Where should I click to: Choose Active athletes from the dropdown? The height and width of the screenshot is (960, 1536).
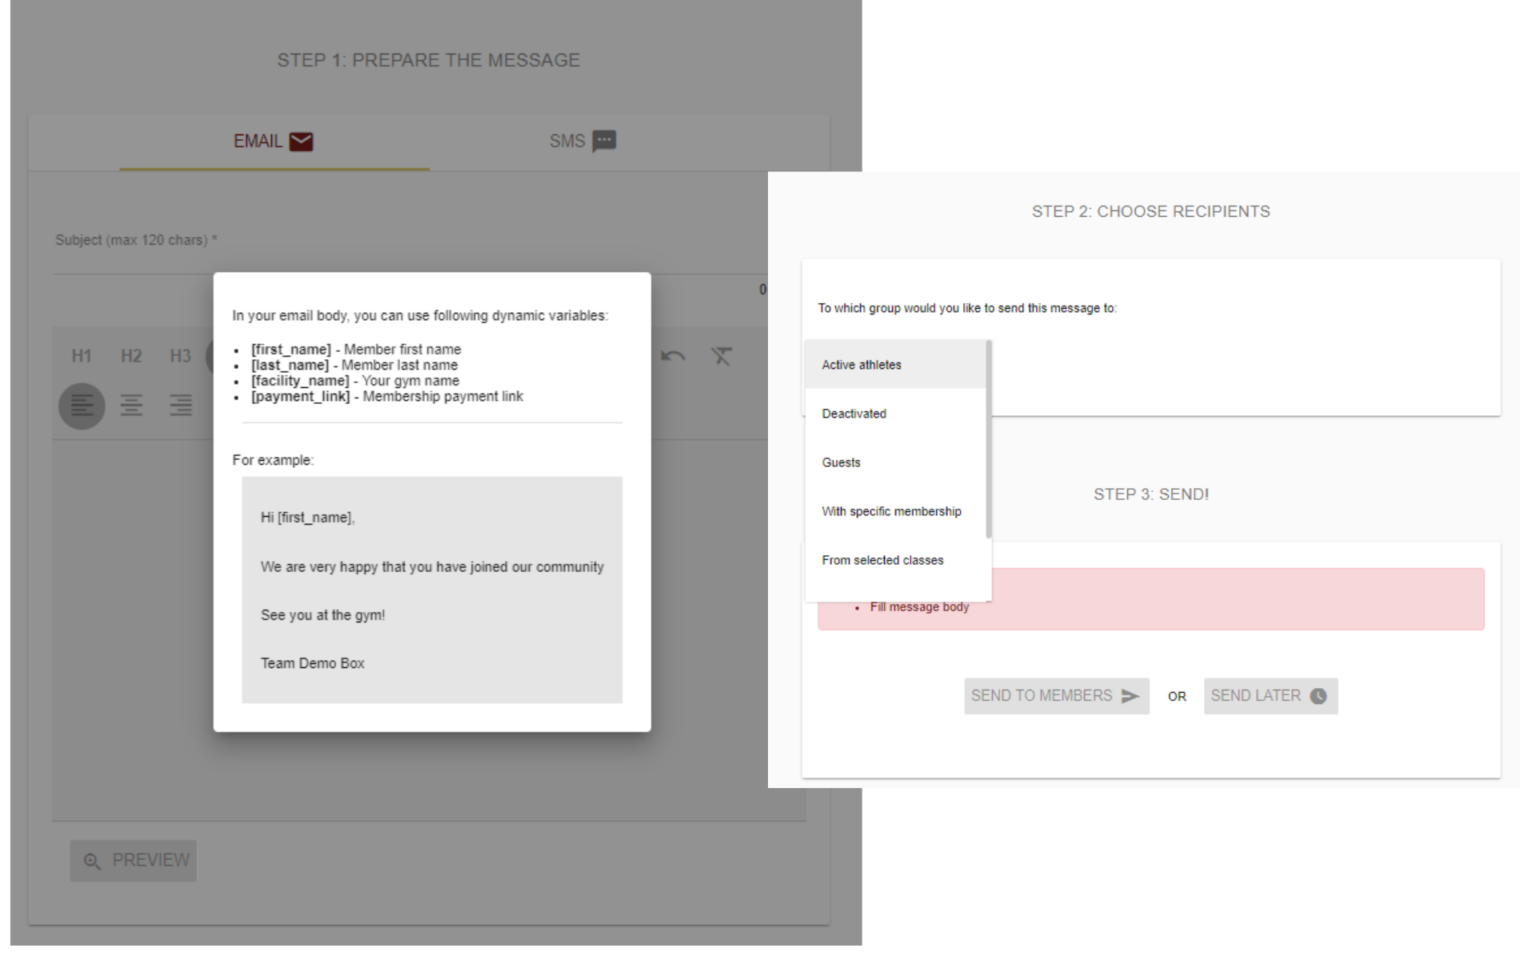coord(862,365)
